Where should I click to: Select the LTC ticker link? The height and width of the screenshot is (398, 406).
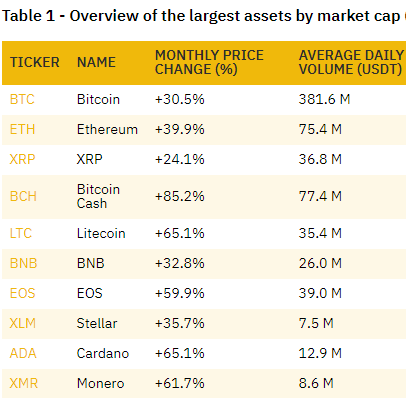click(x=21, y=233)
